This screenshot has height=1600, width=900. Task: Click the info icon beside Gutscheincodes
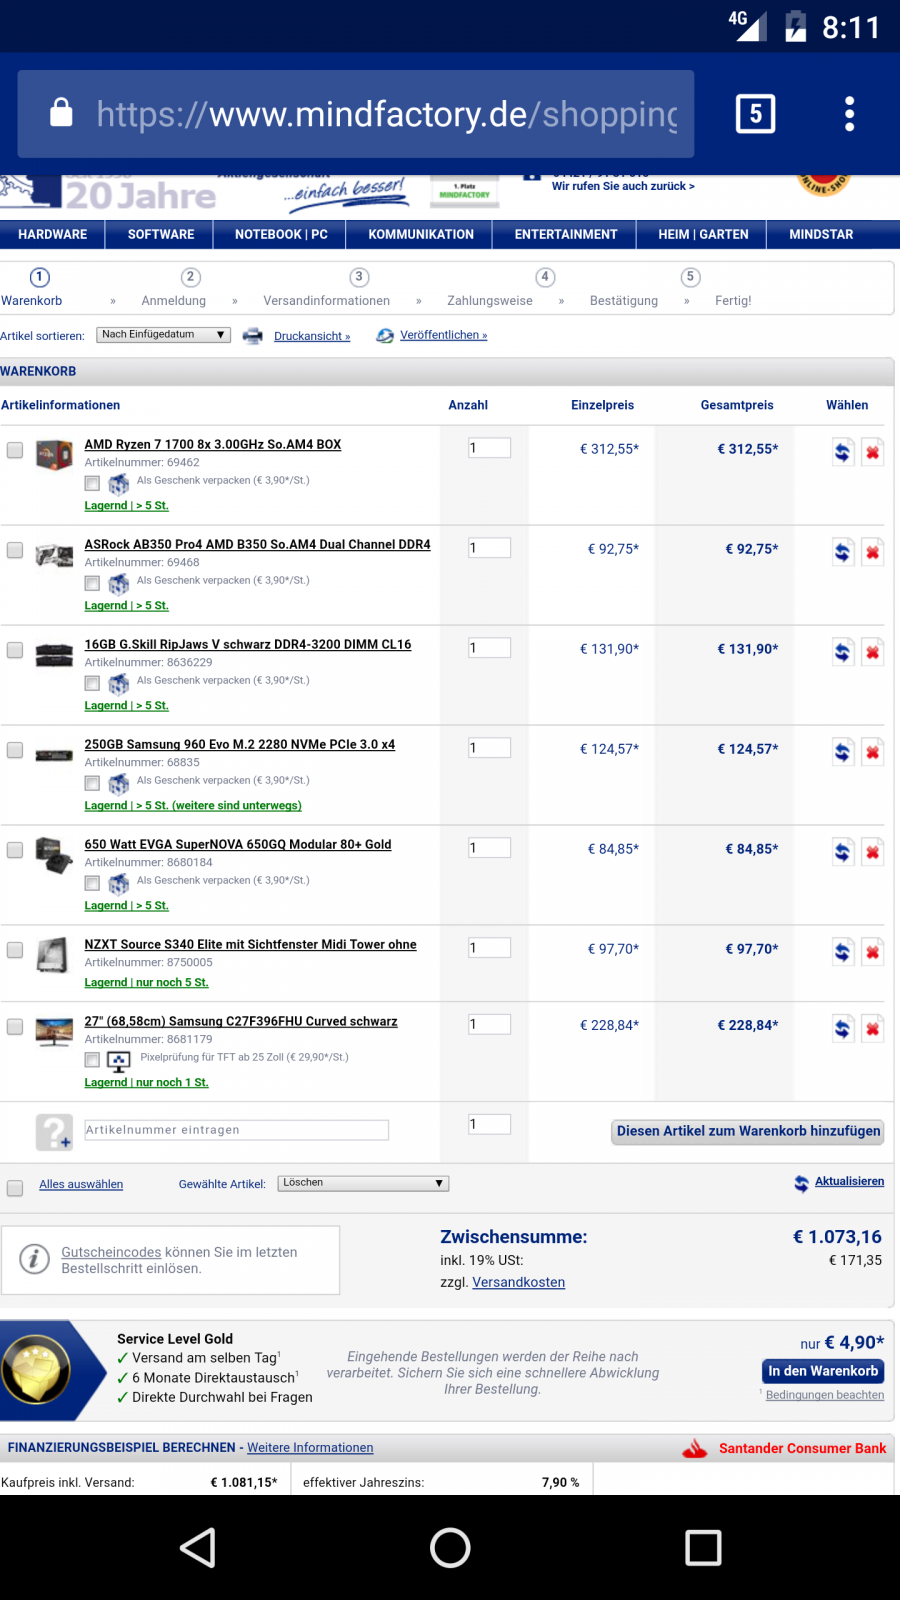[x=34, y=1259]
